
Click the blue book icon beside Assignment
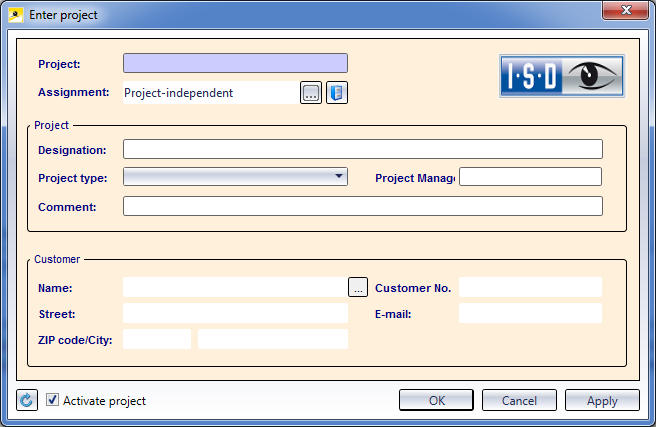[x=336, y=93]
